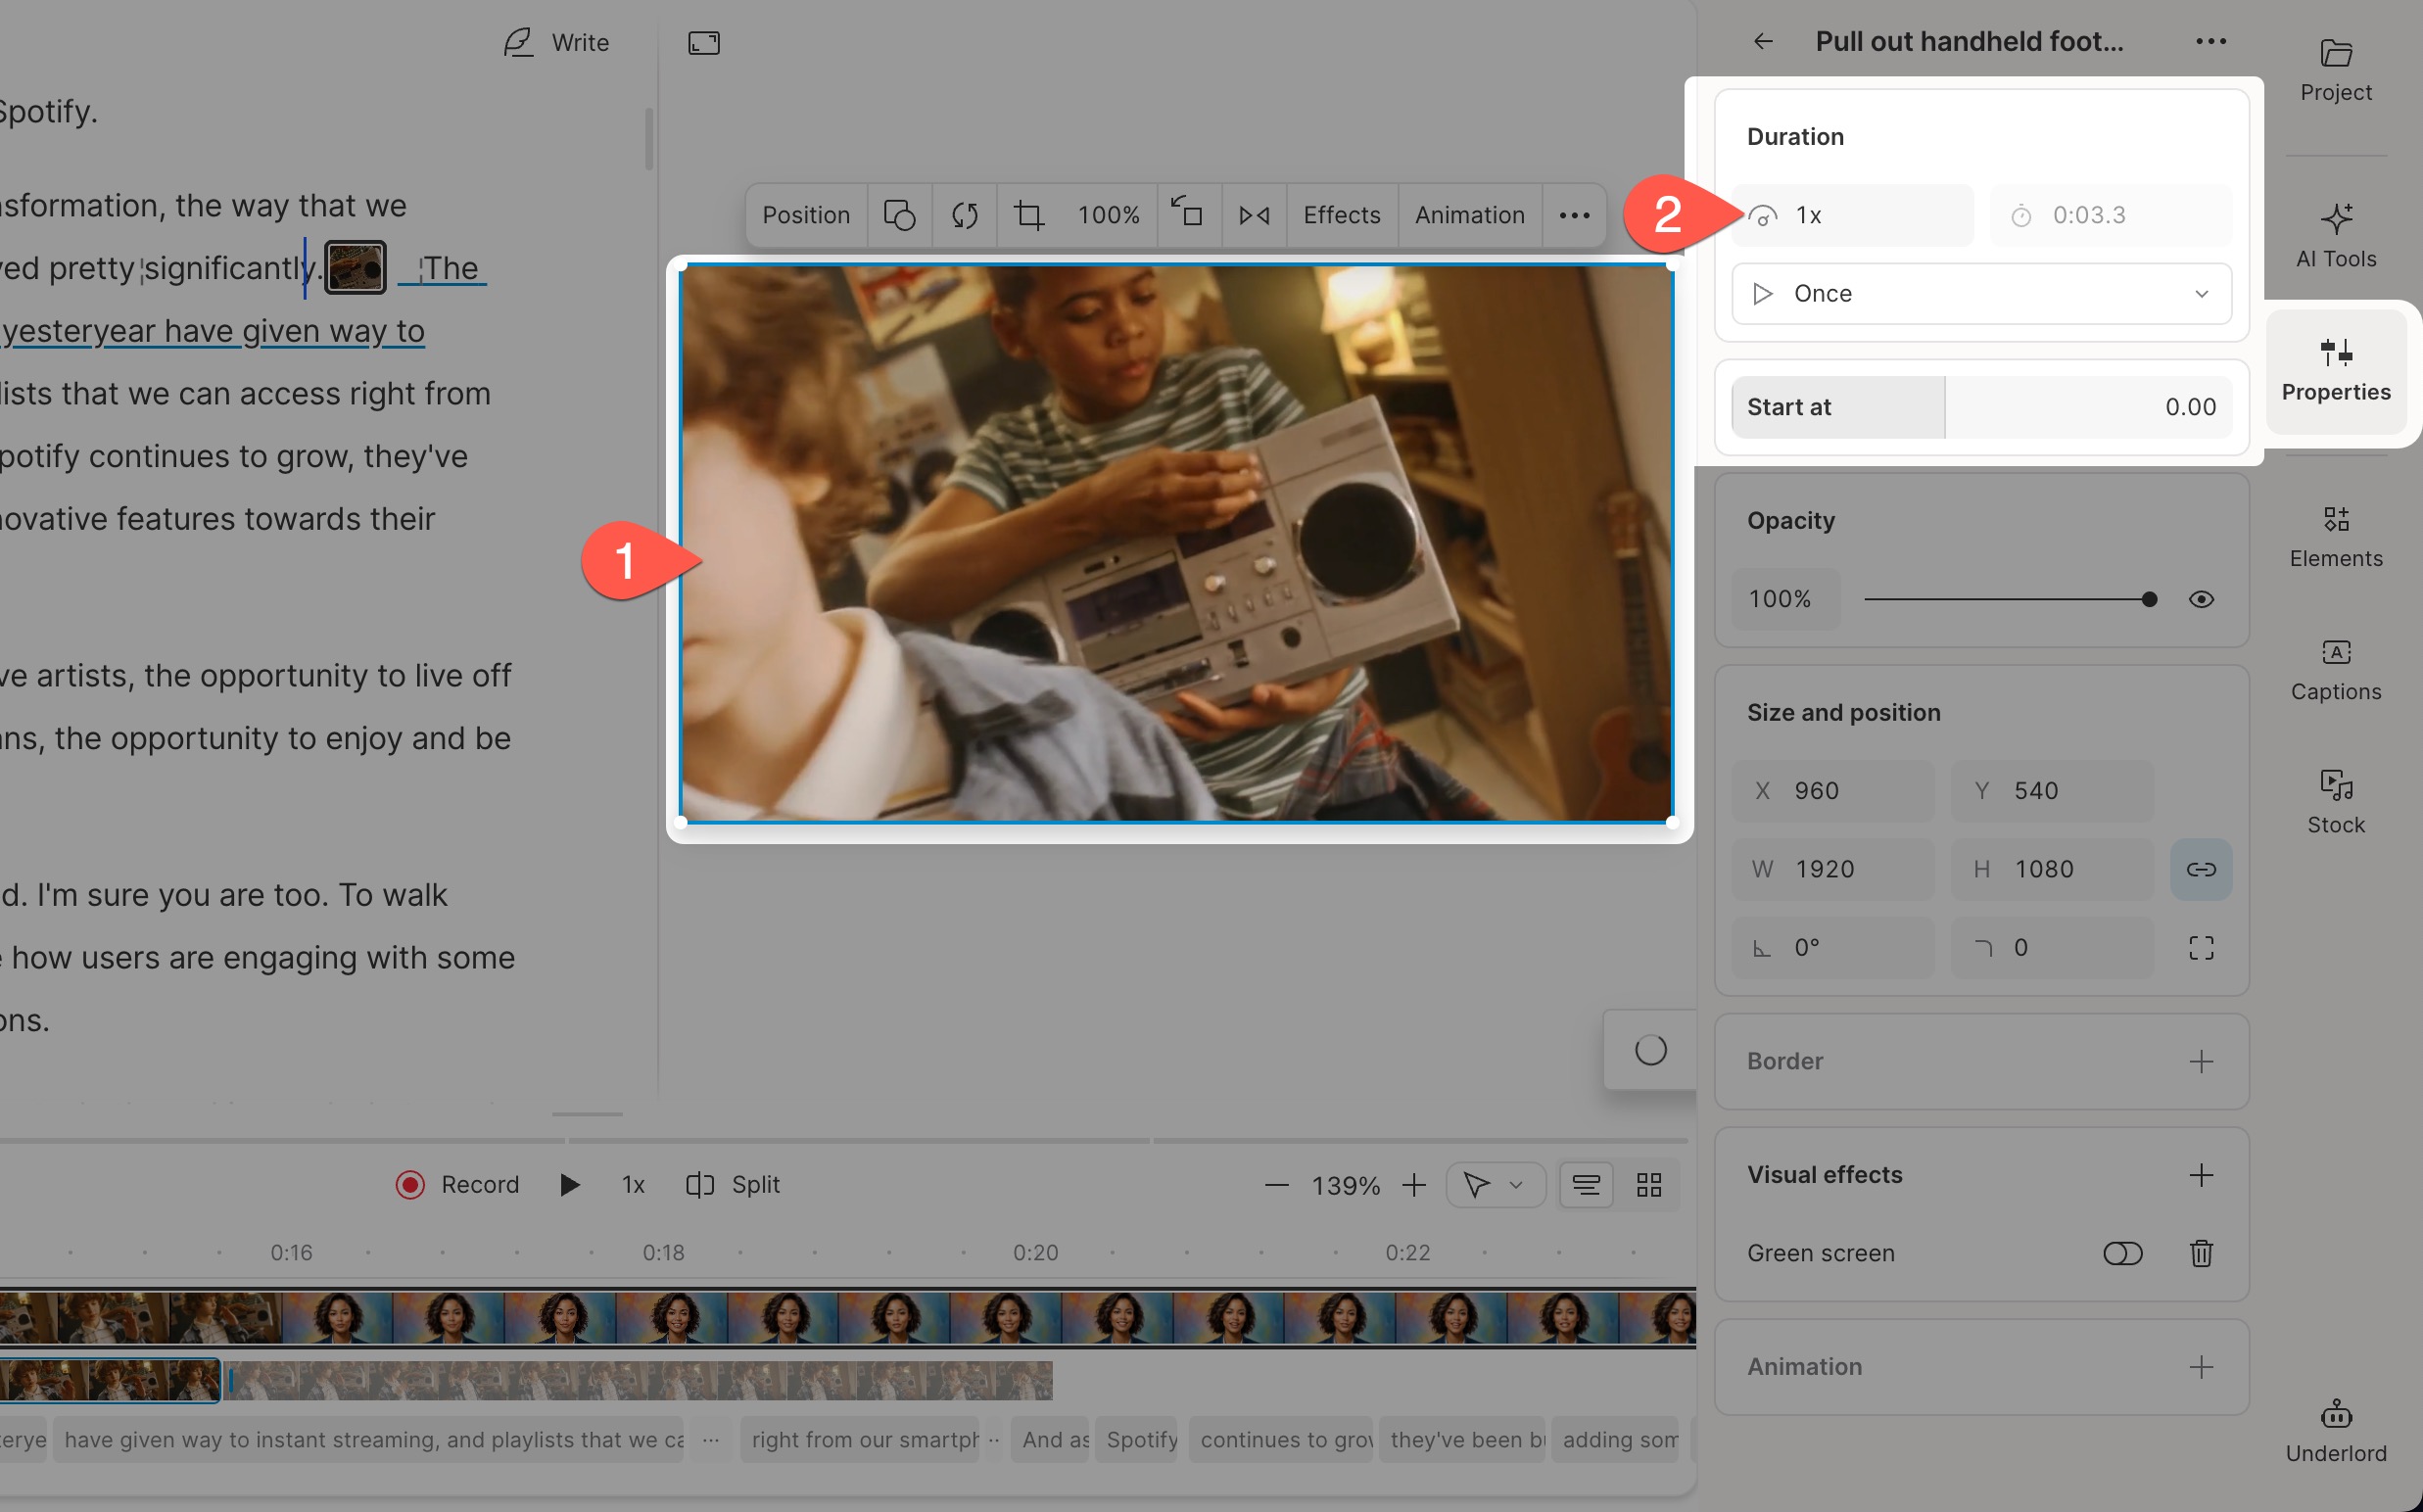Toggle the Green screen effect

pyautogui.click(x=2123, y=1253)
